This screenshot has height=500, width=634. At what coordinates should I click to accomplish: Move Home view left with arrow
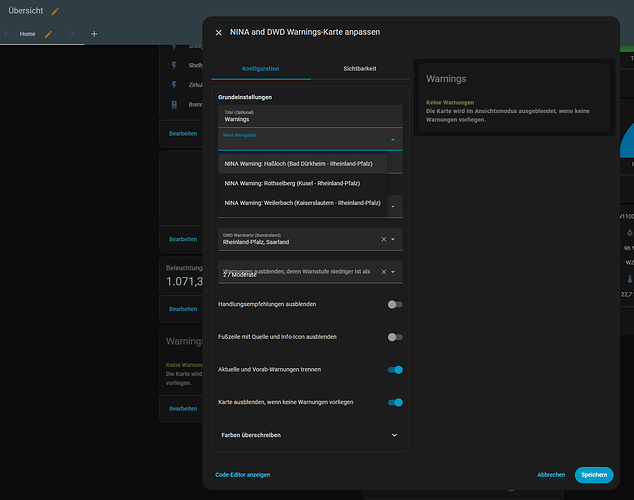click(x=7, y=34)
